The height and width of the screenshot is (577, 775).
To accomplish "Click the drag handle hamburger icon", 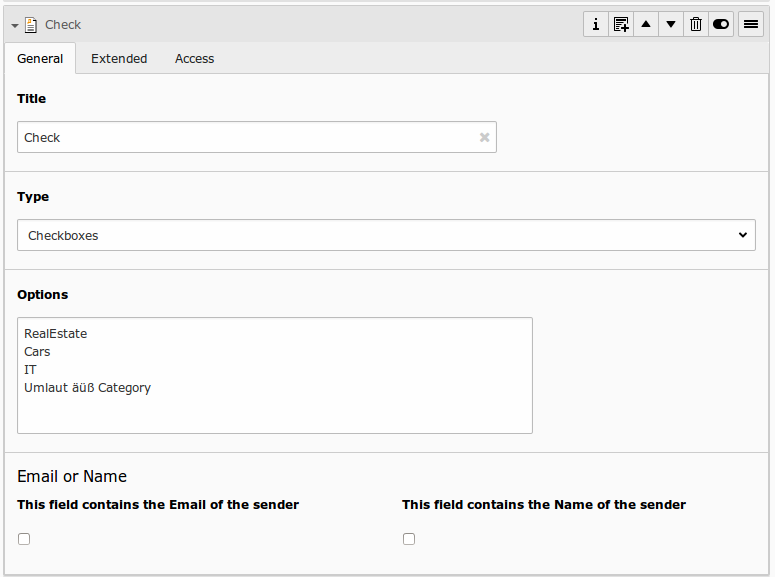I will (x=751, y=25).
